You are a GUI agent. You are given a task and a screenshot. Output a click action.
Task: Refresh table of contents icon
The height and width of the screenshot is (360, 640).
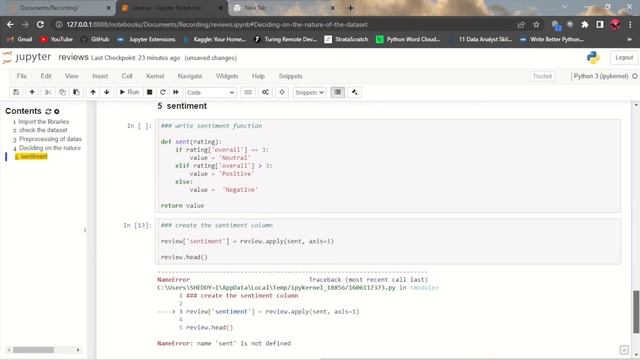click(48, 111)
